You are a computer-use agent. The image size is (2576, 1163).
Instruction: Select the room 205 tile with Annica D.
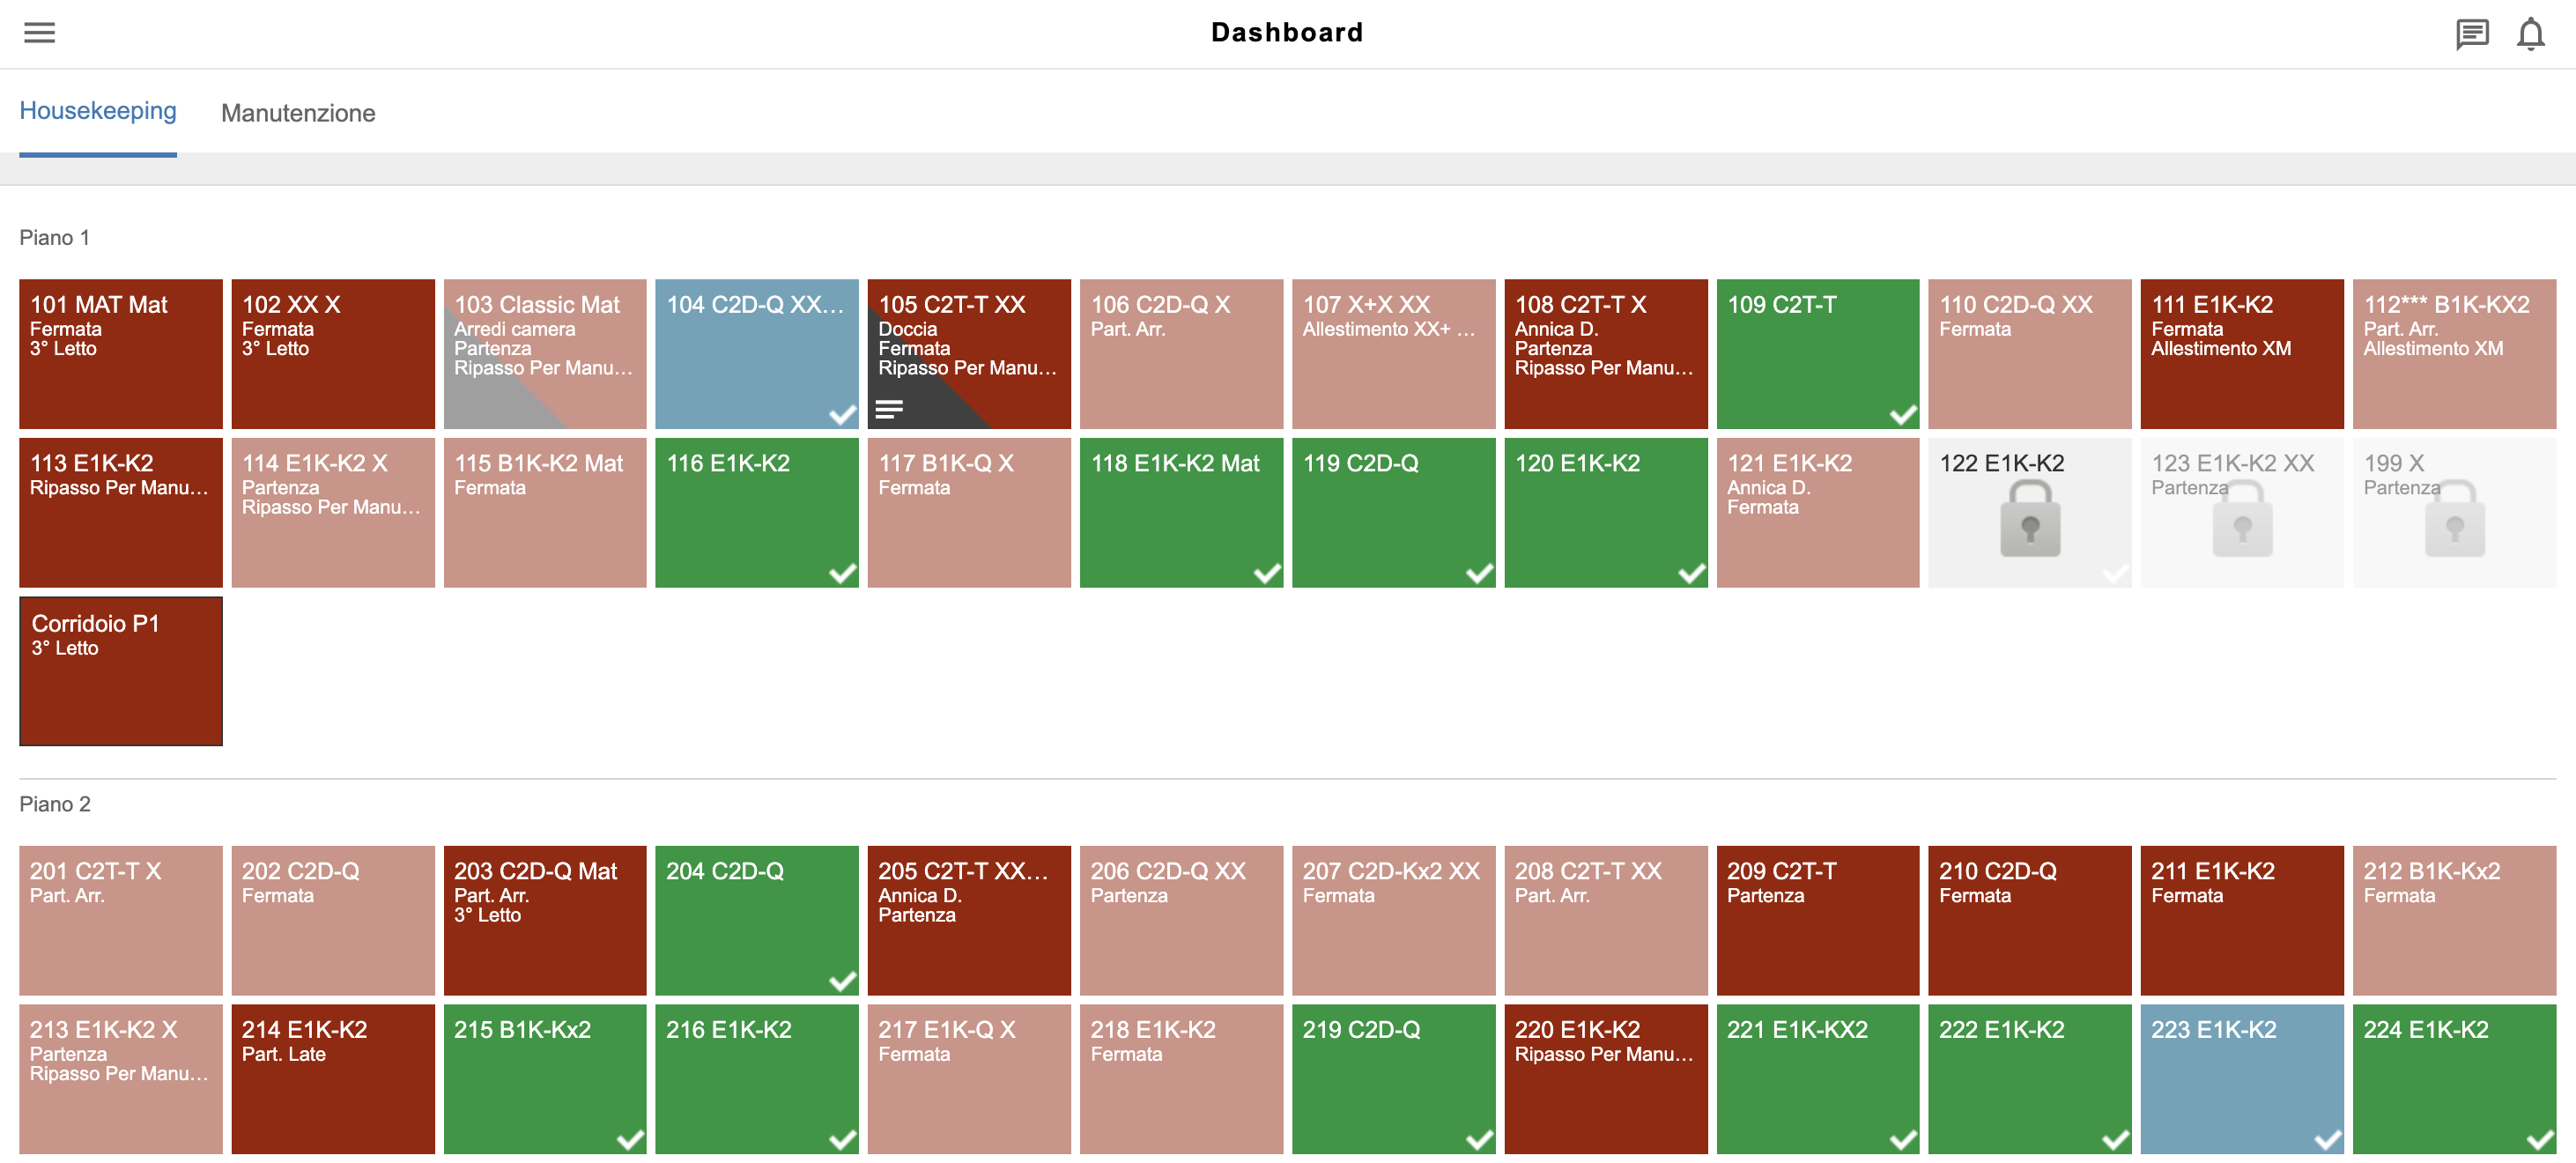(x=968, y=920)
